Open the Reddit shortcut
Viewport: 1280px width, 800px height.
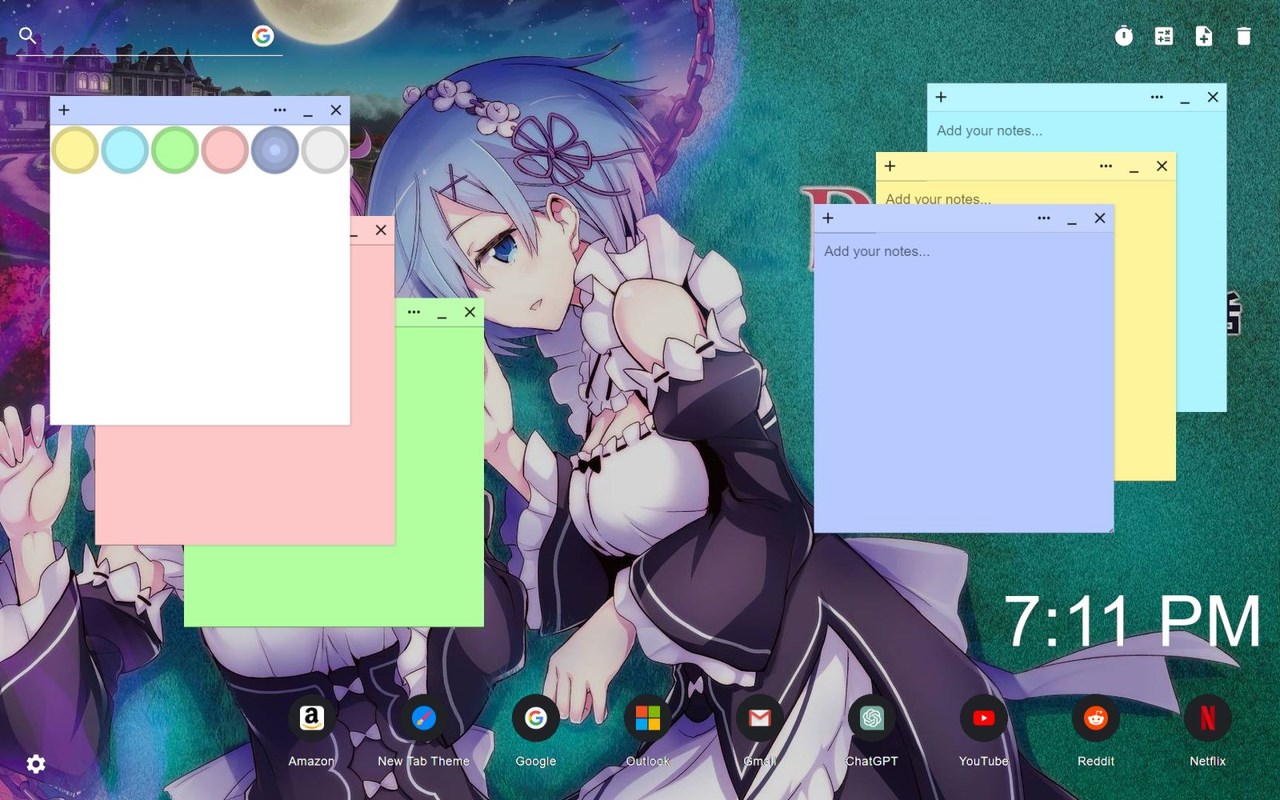click(x=1096, y=718)
